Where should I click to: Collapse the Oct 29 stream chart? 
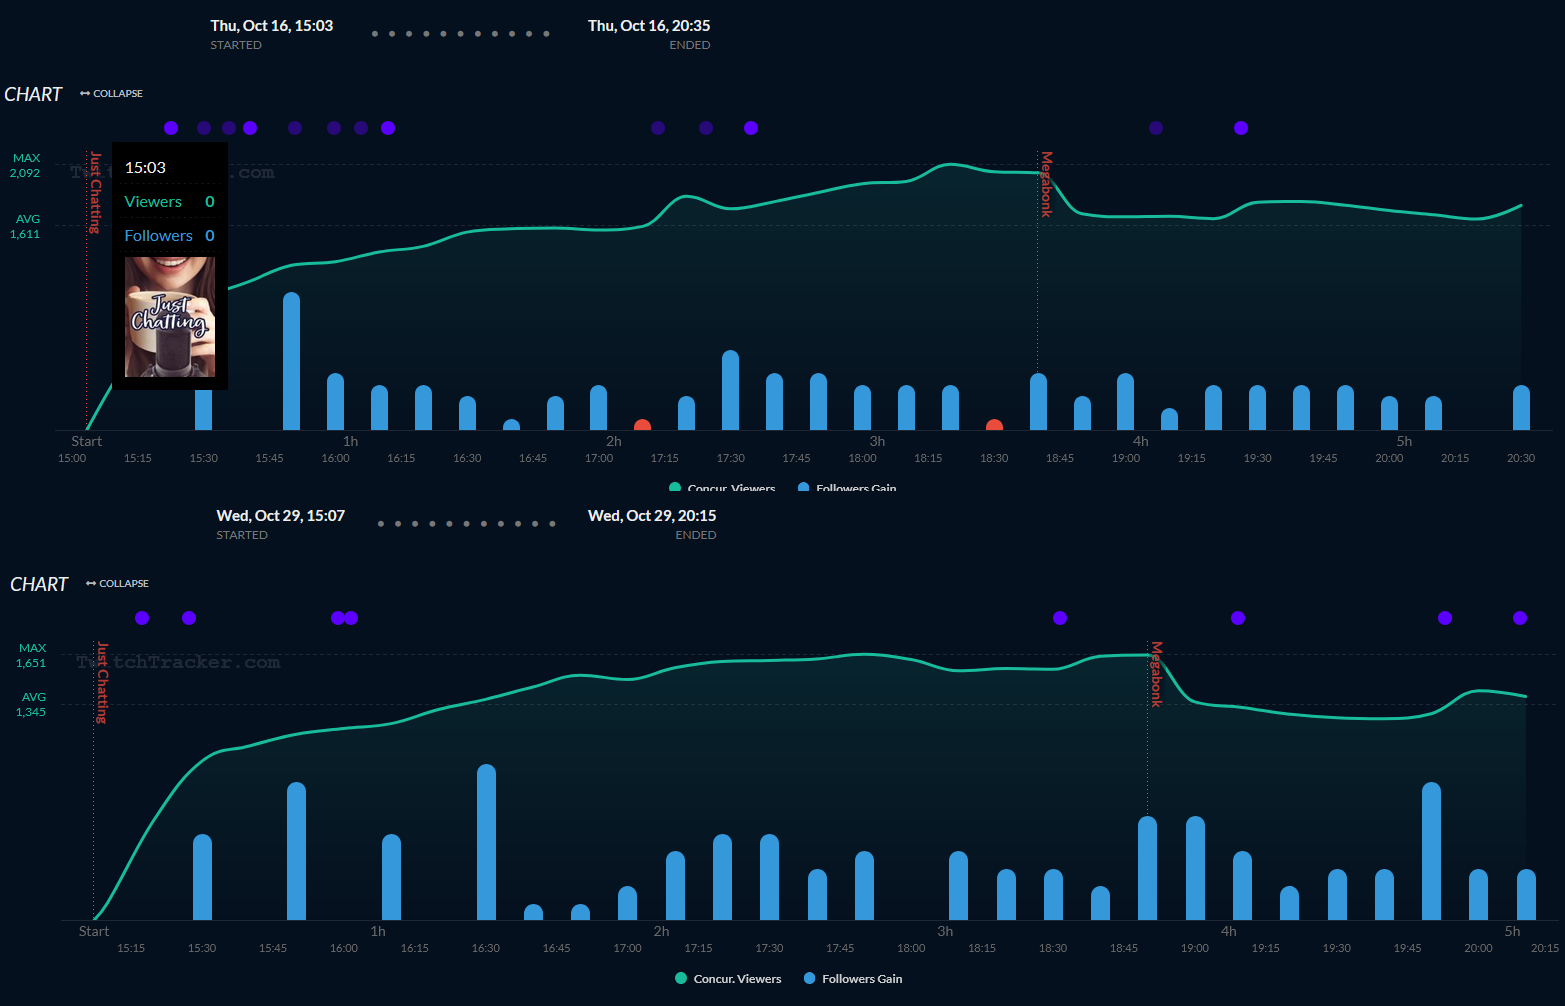tap(118, 584)
